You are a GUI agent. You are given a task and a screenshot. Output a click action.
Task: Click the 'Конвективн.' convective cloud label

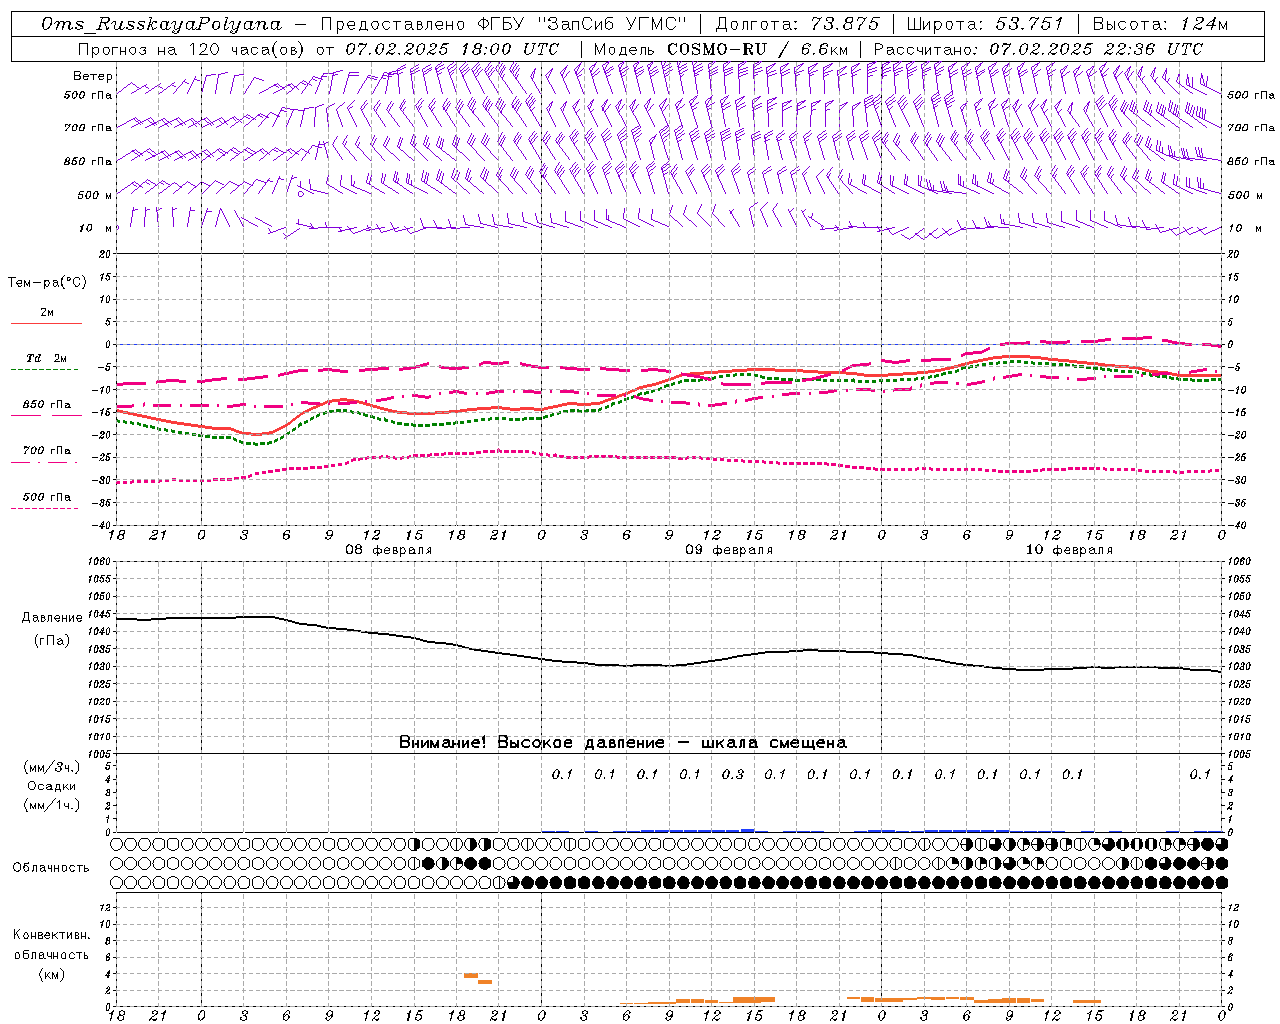pyautogui.click(x=52, y=935)
